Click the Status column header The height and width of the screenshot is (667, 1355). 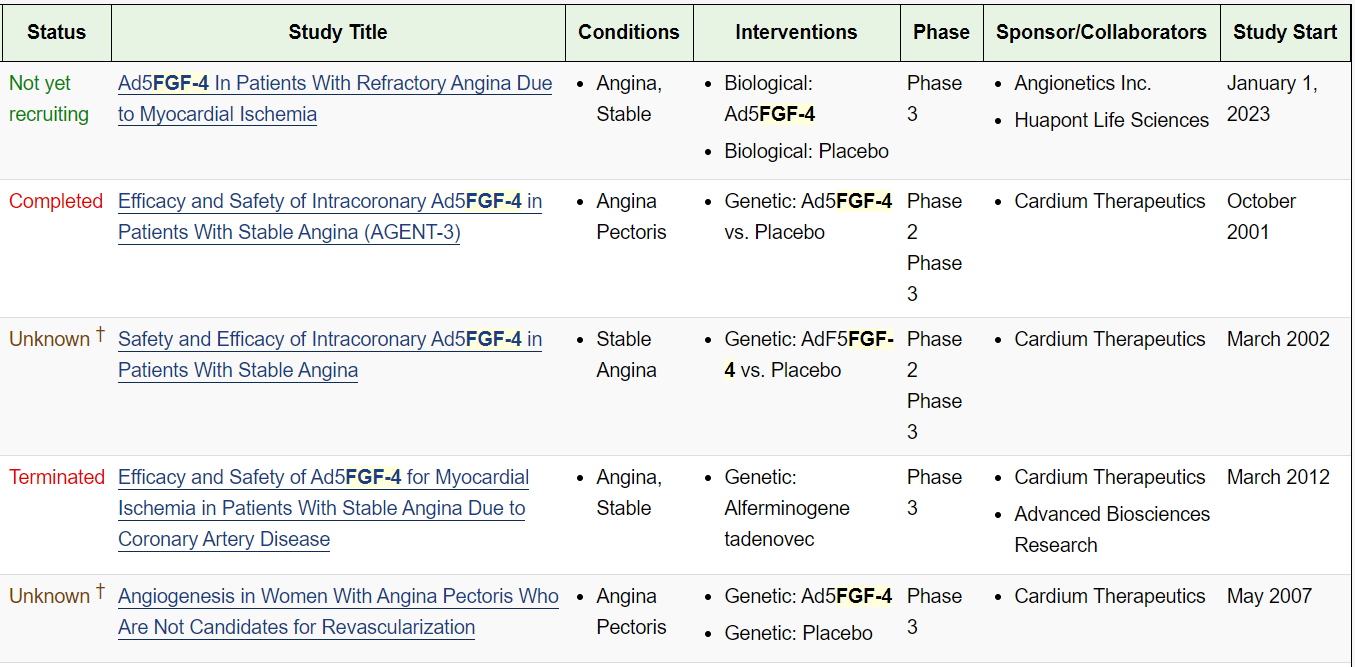coord(56,32)
